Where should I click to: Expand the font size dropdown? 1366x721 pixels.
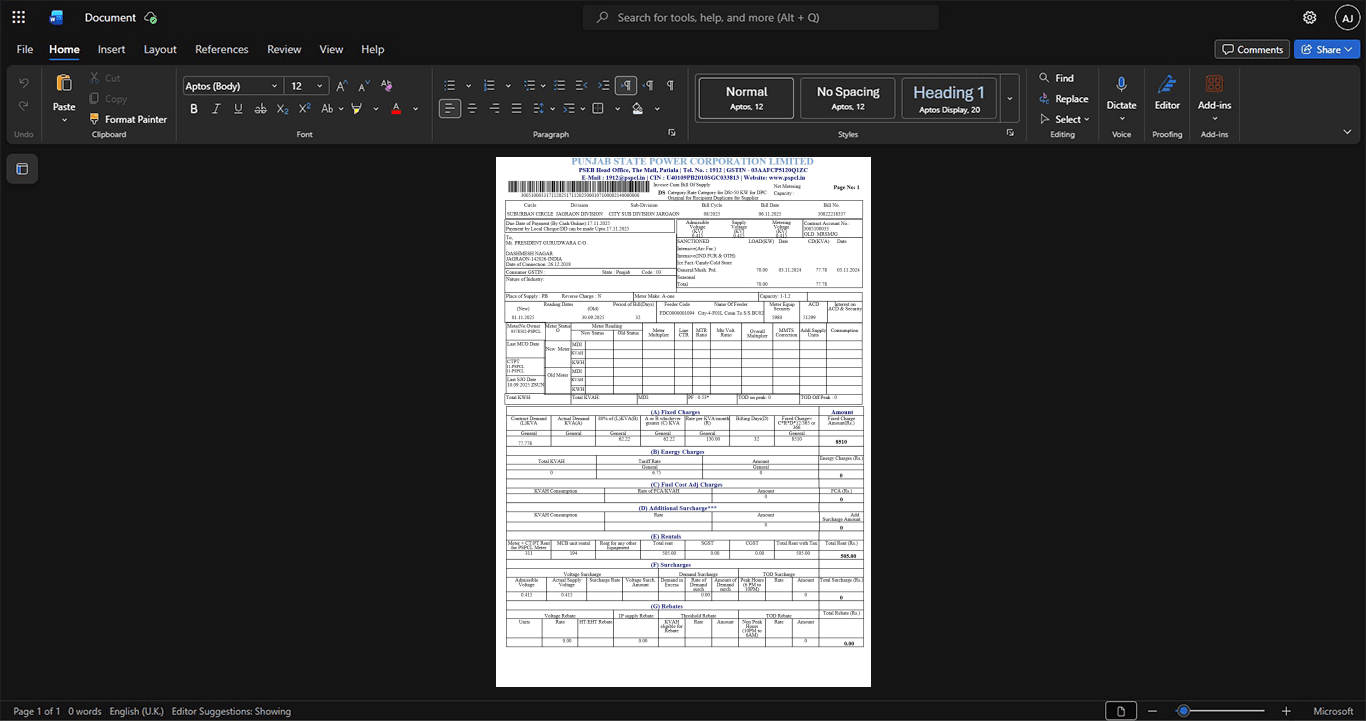tap(320, 86)
